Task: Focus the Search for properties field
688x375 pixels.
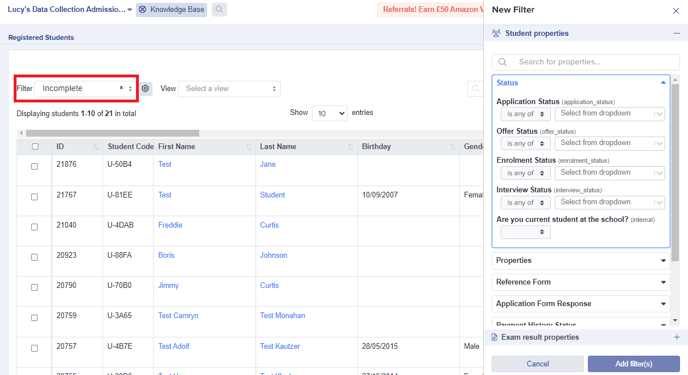Action: pos(585,62)
